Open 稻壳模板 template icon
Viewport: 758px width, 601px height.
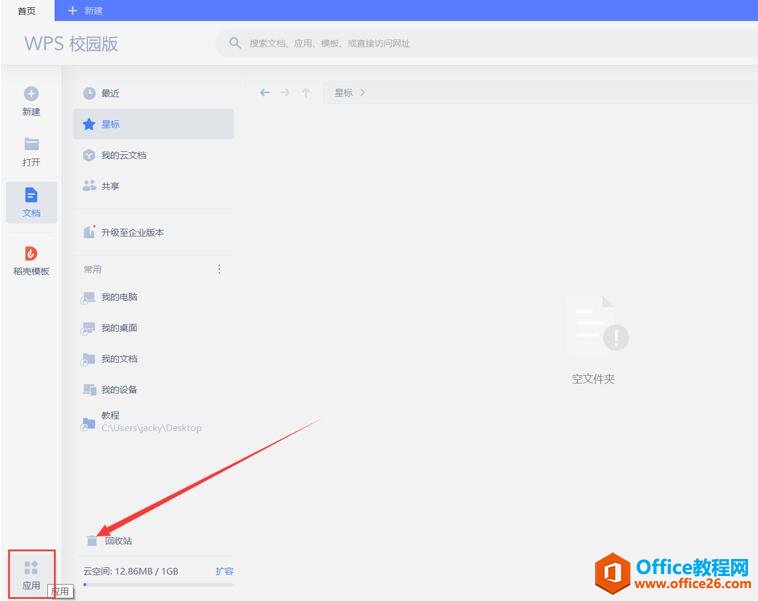pyautogui.click(x=31, y=253)
